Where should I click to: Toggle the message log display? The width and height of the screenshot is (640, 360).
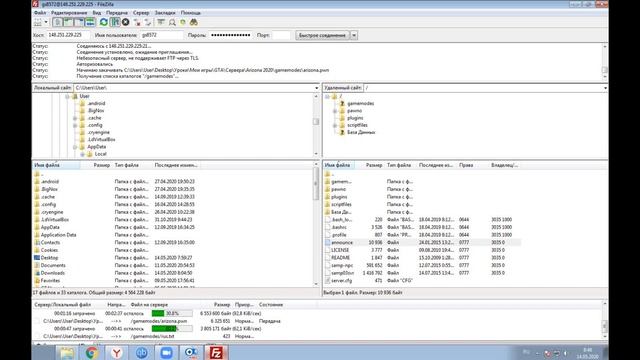click(x=58, y=22)
